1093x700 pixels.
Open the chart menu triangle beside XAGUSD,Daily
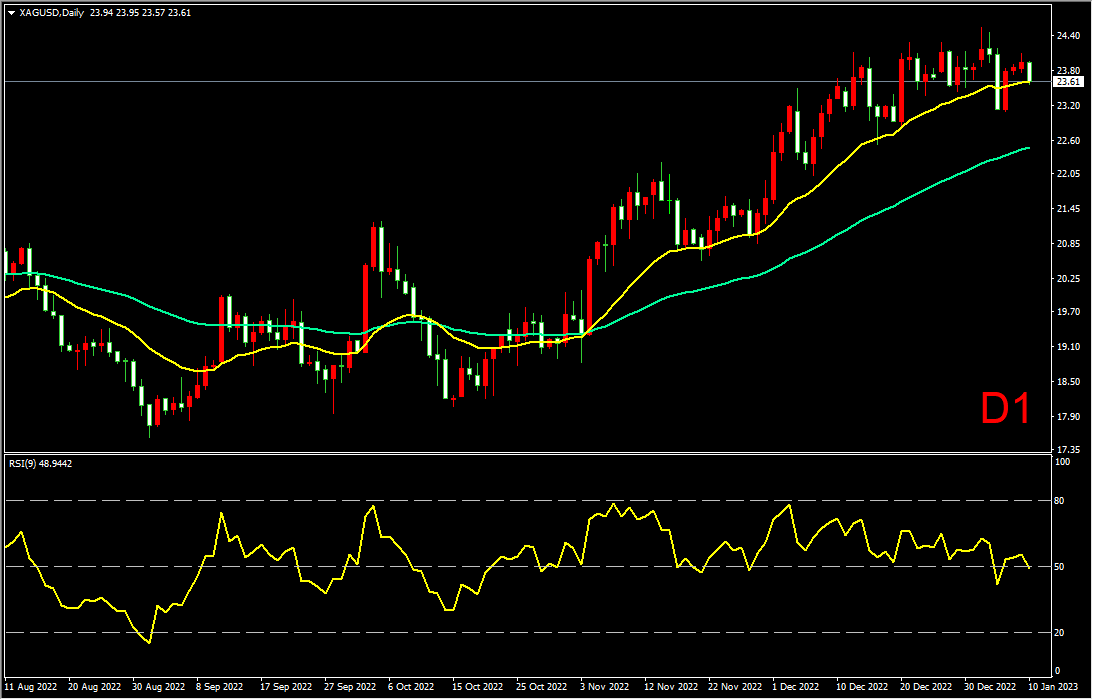(x=11, y=13)
